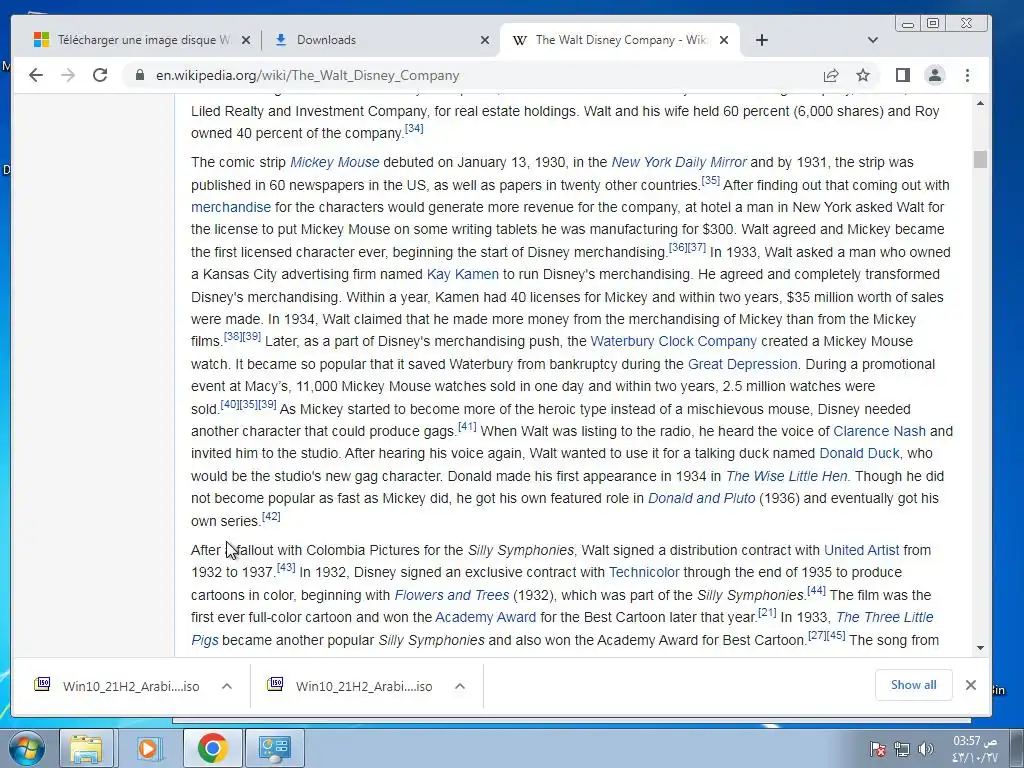The image size is (1024, 768).
Task: Open a new tab
Action: (761, 40)
